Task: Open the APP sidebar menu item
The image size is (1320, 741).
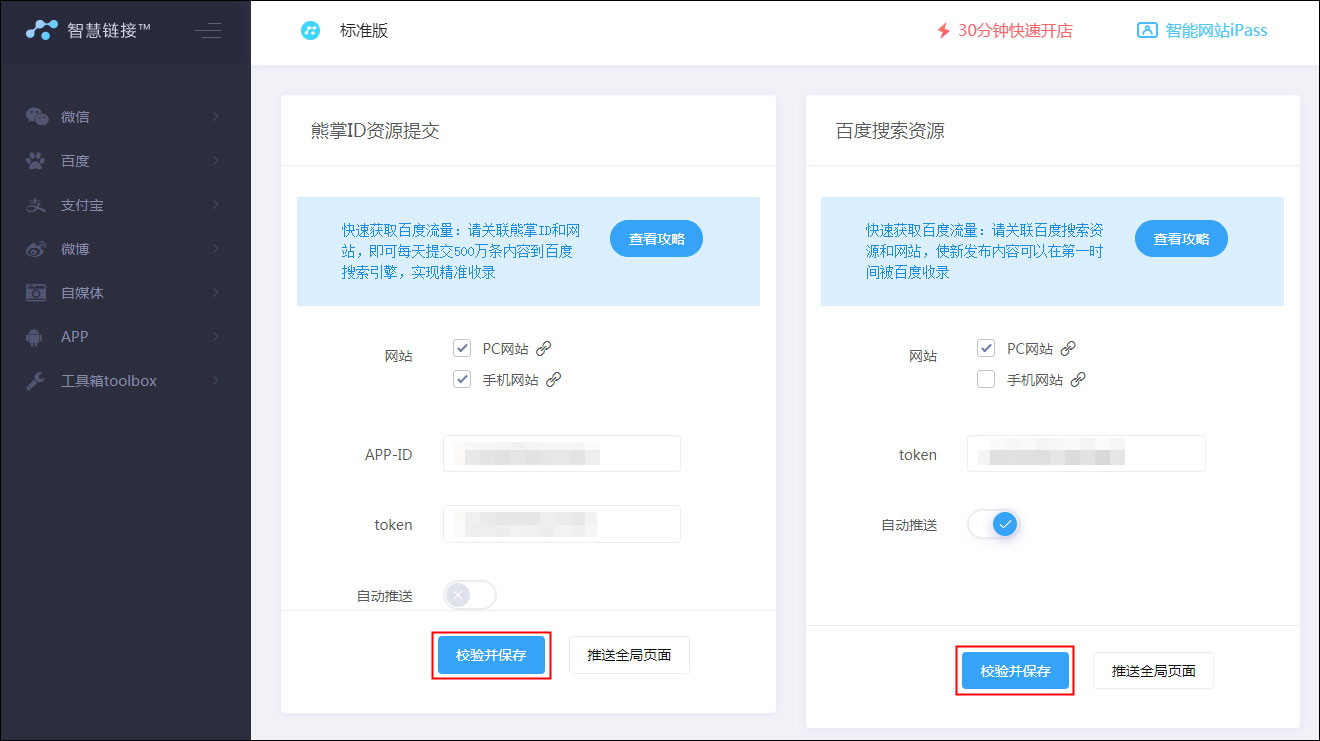Action: (125, 337)
